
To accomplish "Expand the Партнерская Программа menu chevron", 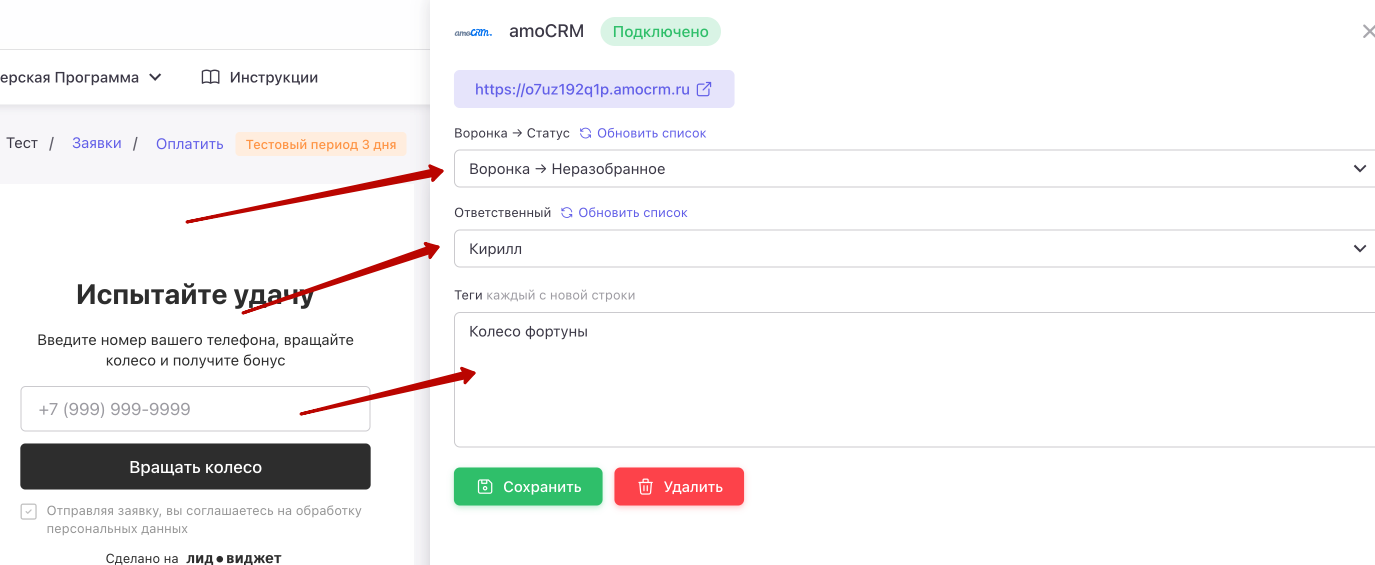I will [155, 77].
